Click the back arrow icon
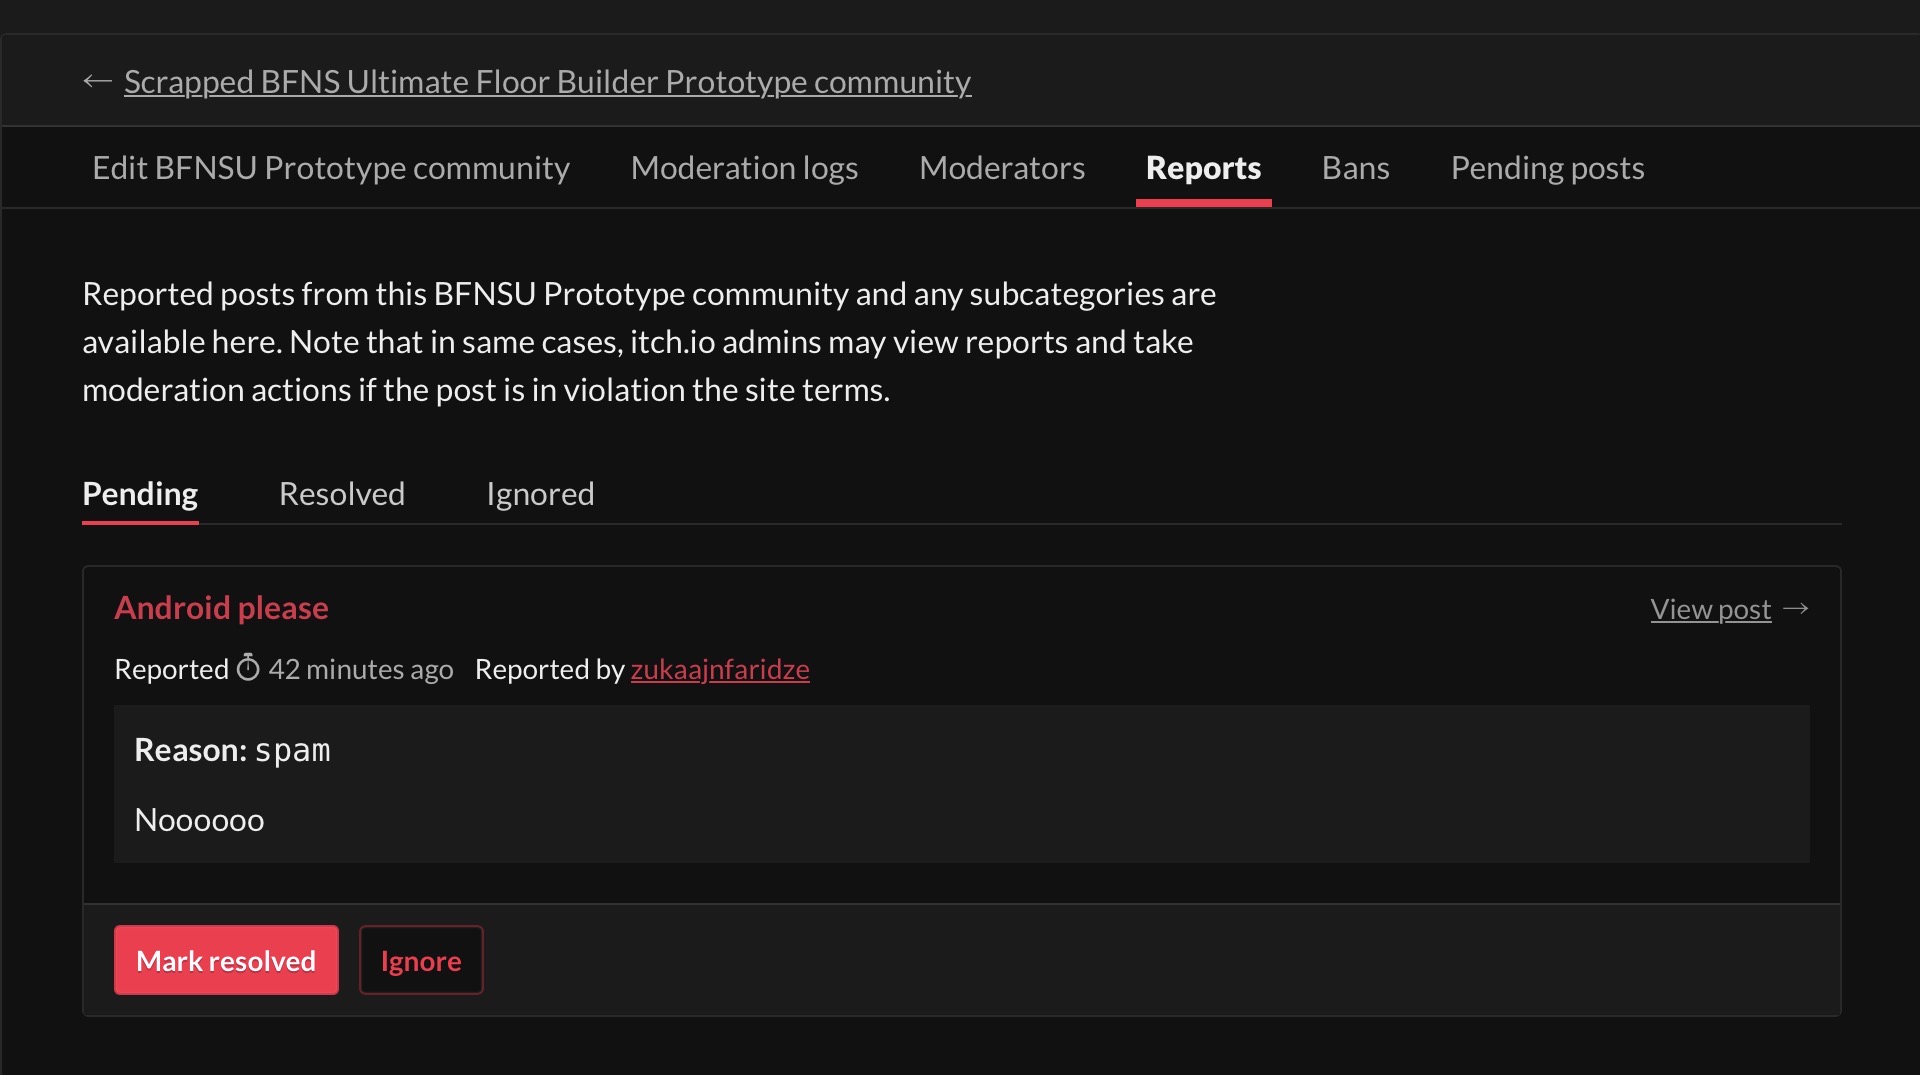 pyautogui.click(x=97, y=81)
